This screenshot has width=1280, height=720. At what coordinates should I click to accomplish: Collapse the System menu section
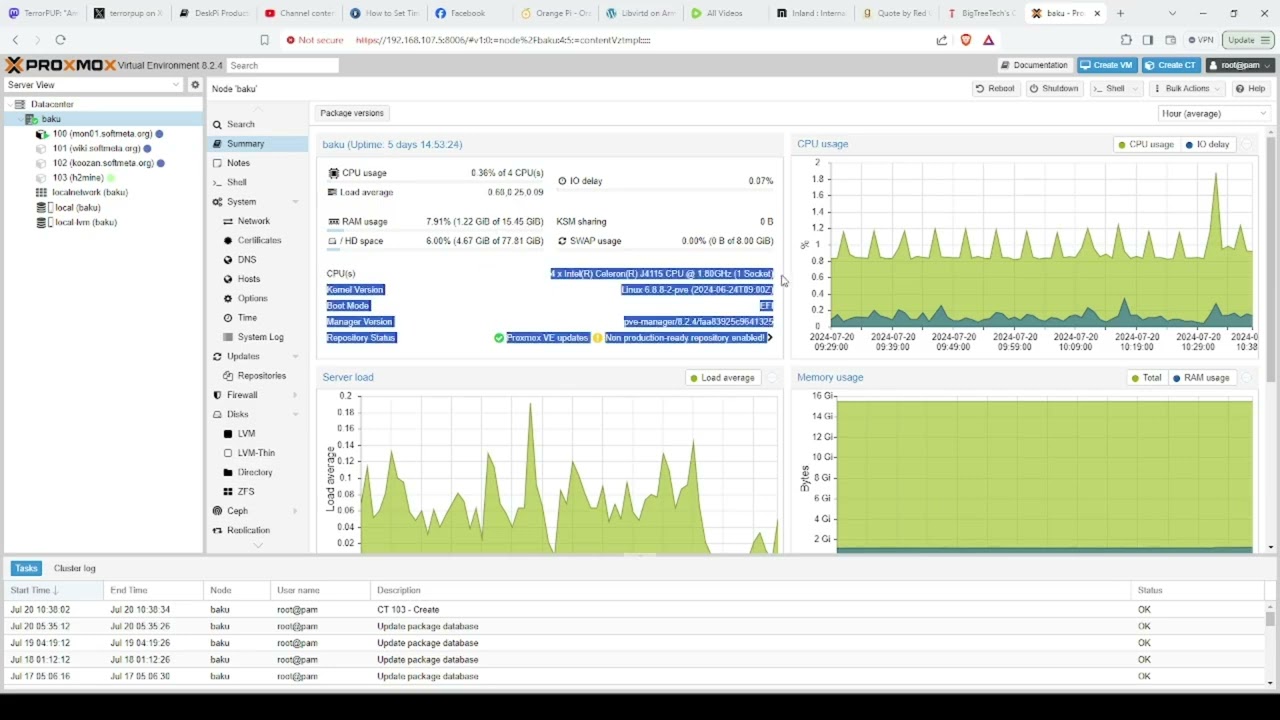pos(295,202)
